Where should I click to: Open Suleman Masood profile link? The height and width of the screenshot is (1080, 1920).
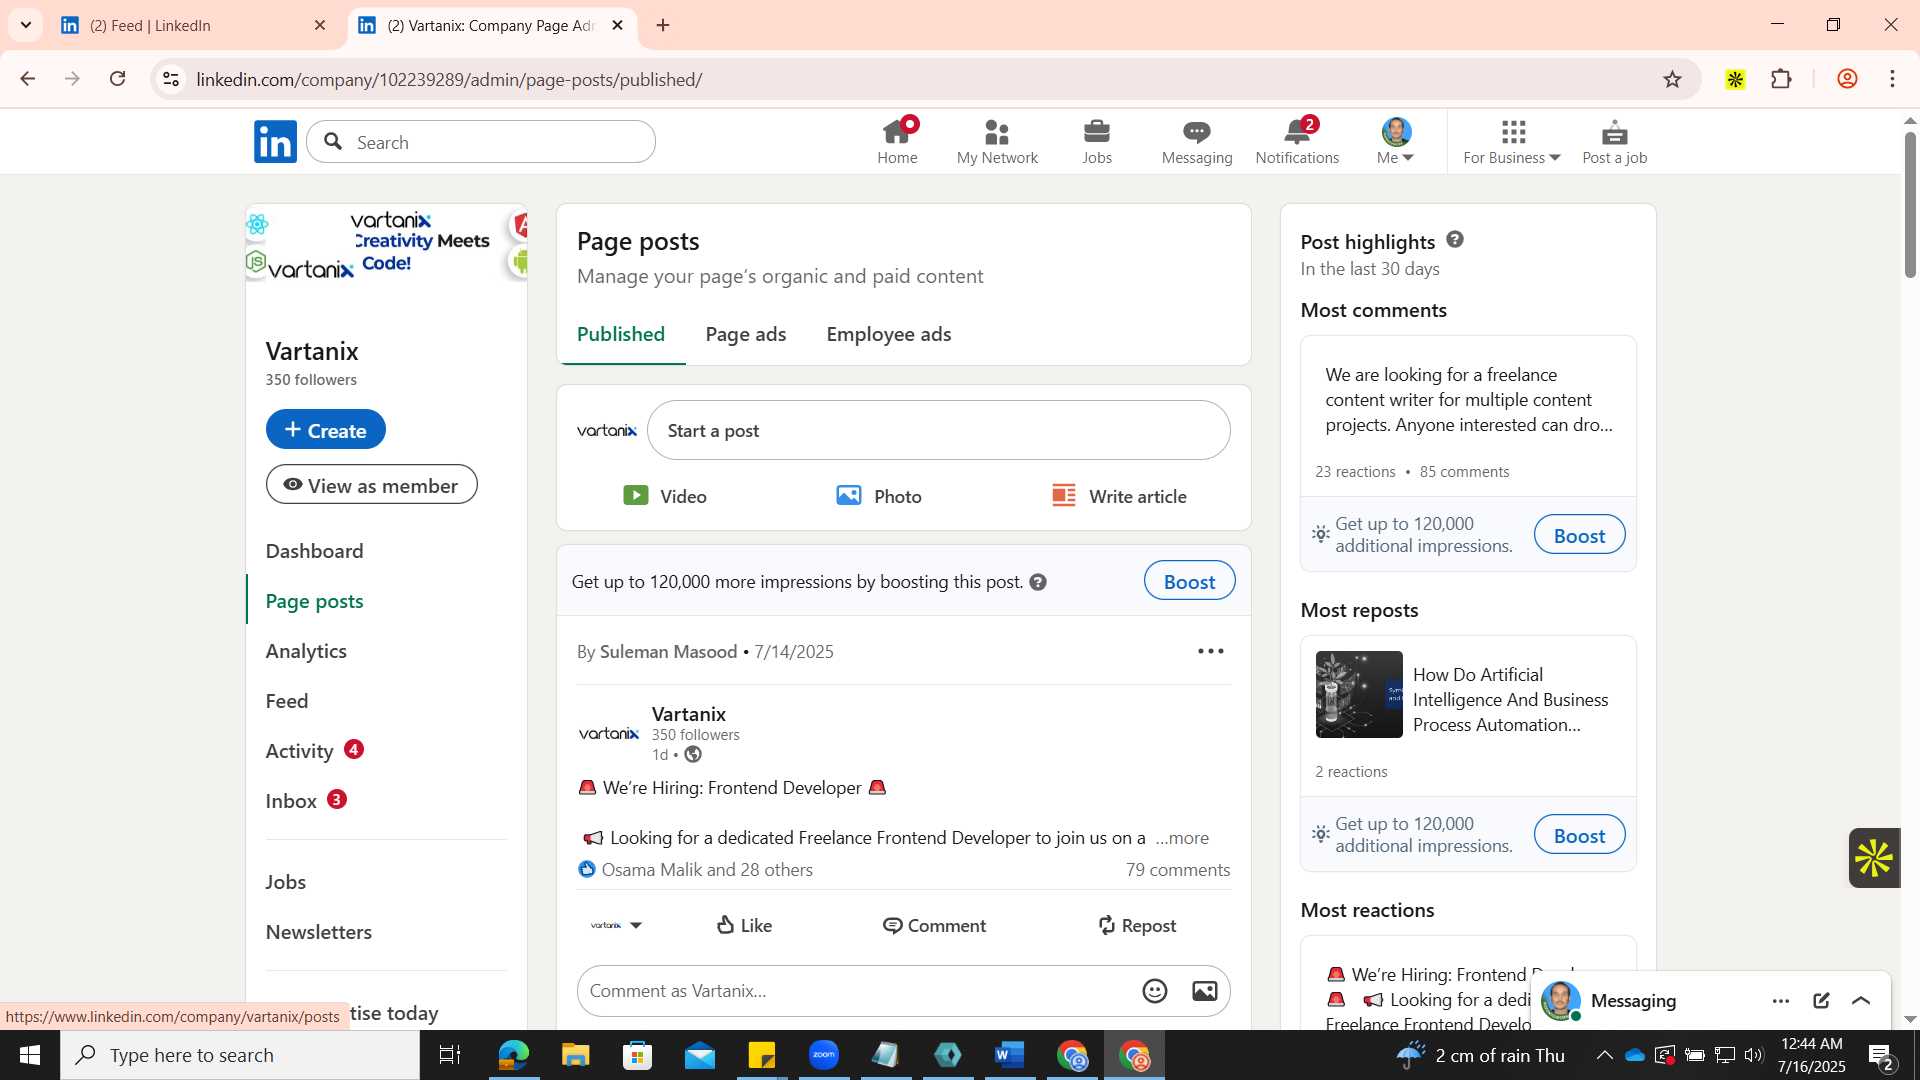668,652
